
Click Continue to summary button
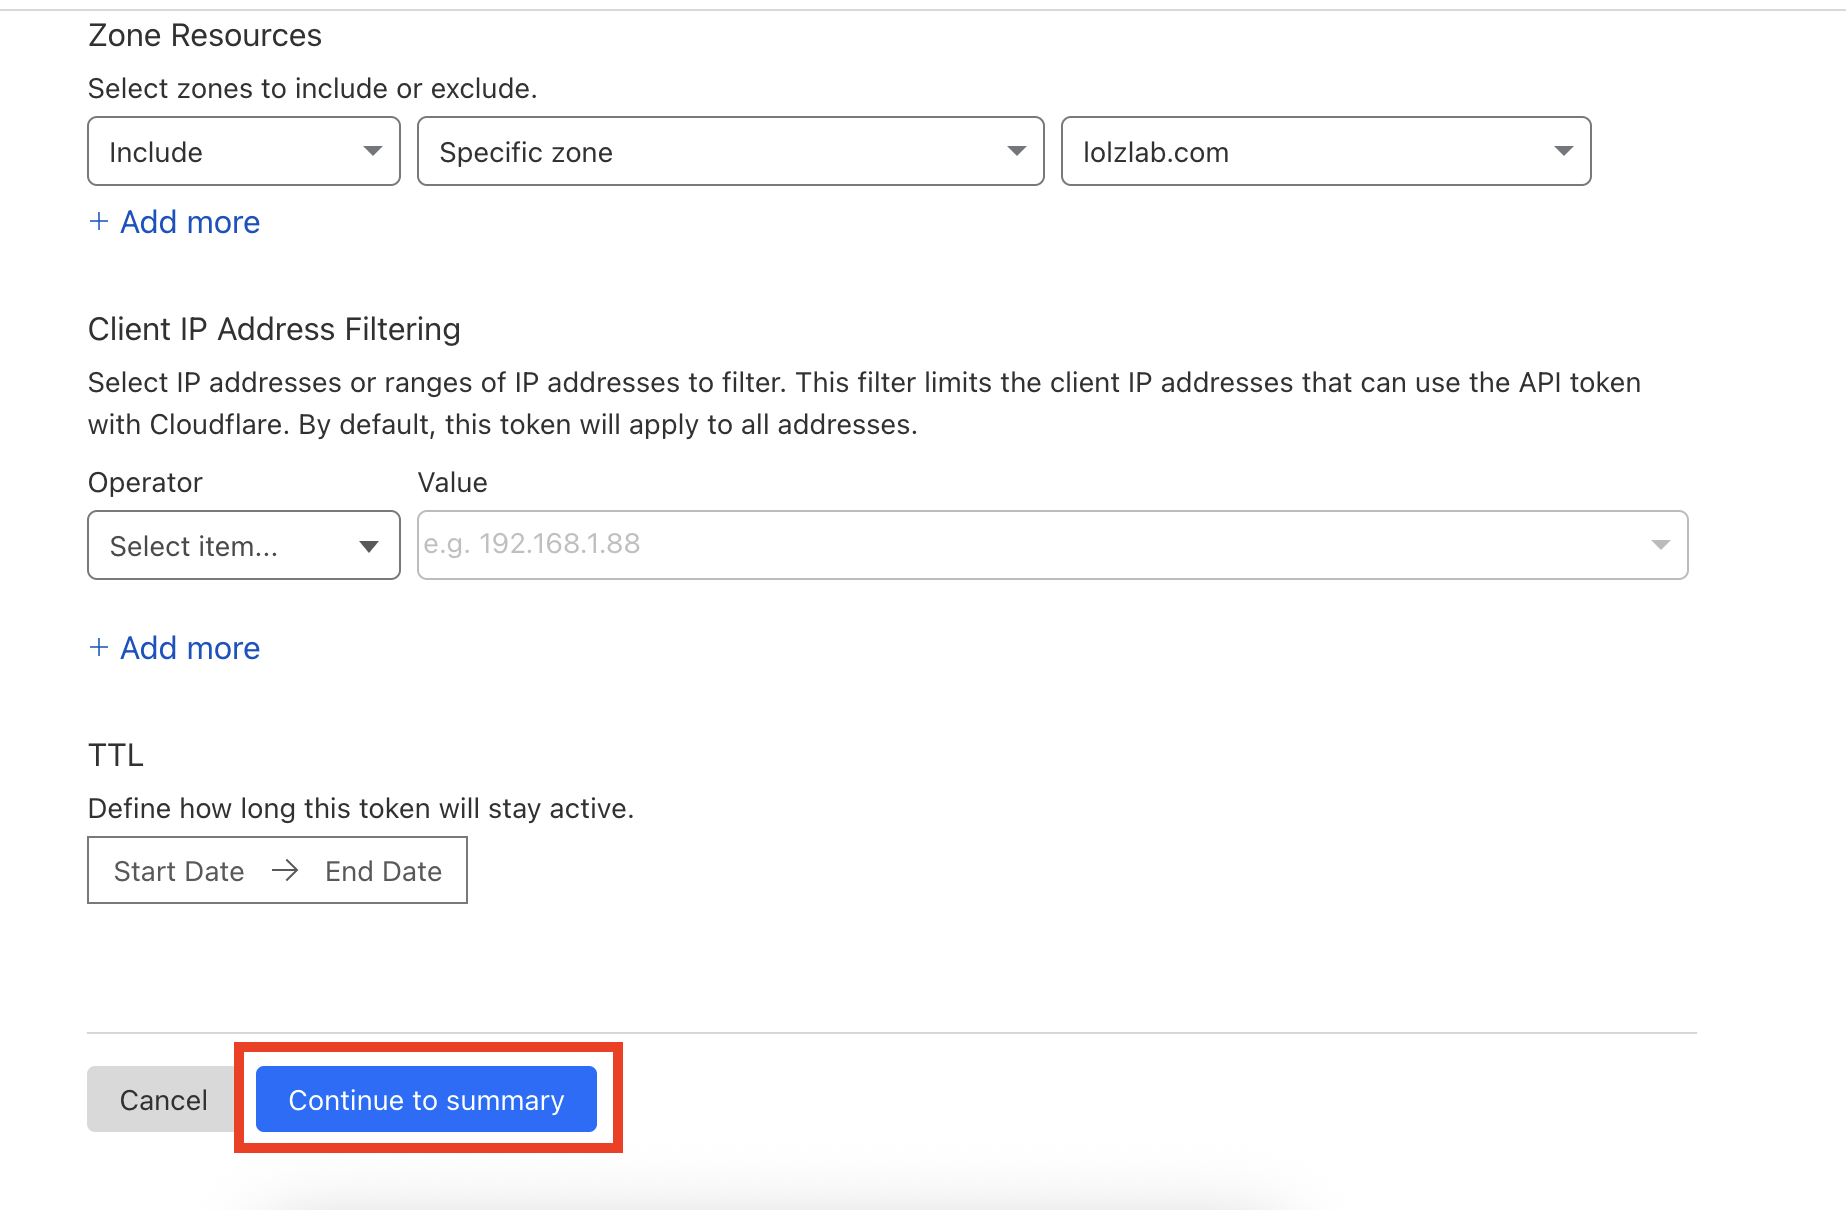pos(427,1099)
